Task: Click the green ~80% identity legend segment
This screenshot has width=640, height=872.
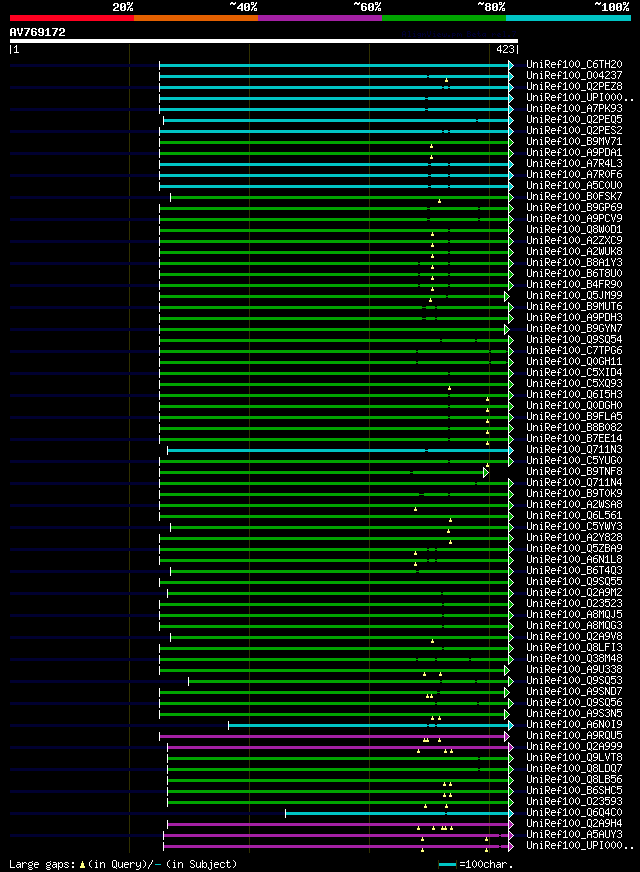Action: coord(444,18)
